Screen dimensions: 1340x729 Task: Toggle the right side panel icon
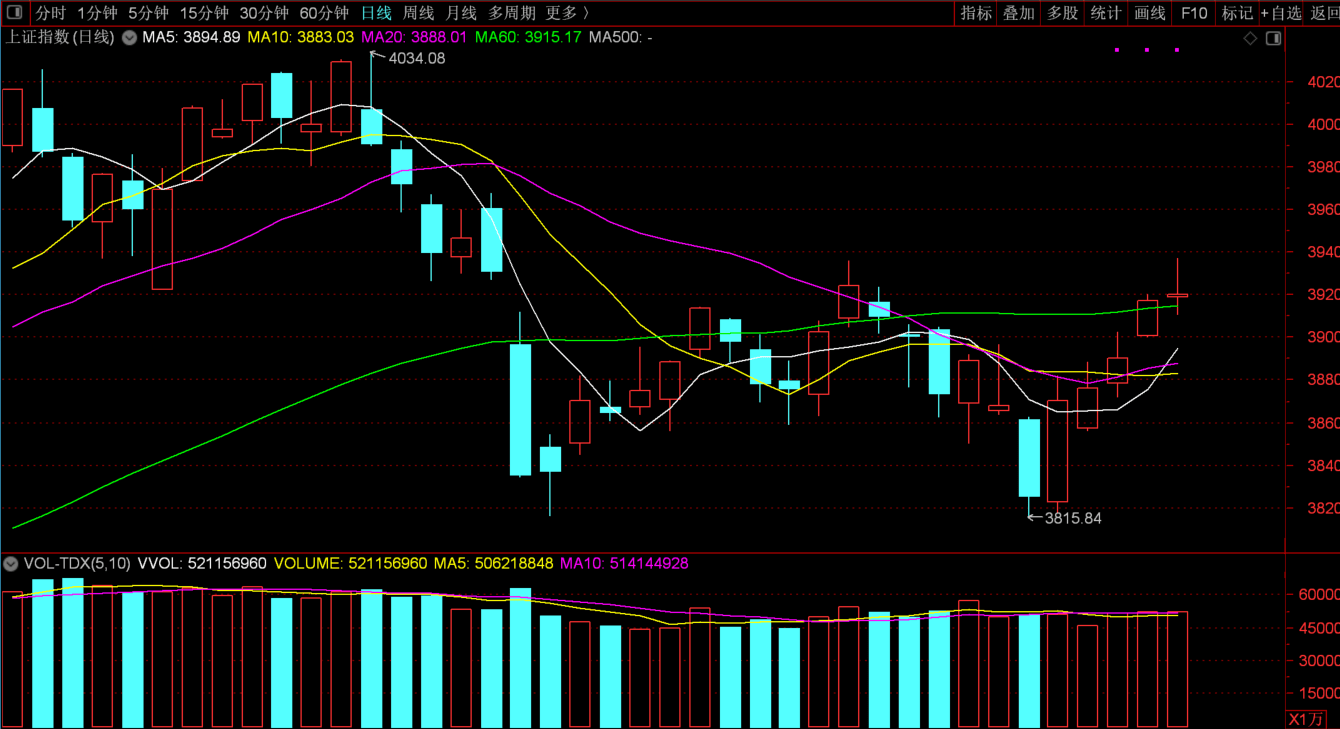pyautogui.click(x=1273, y=38)
